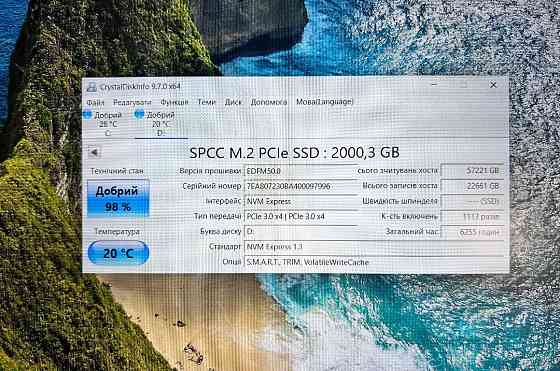The image size is (560, 371).
Task: Select drive D: status tab
Action: [161, 124]
